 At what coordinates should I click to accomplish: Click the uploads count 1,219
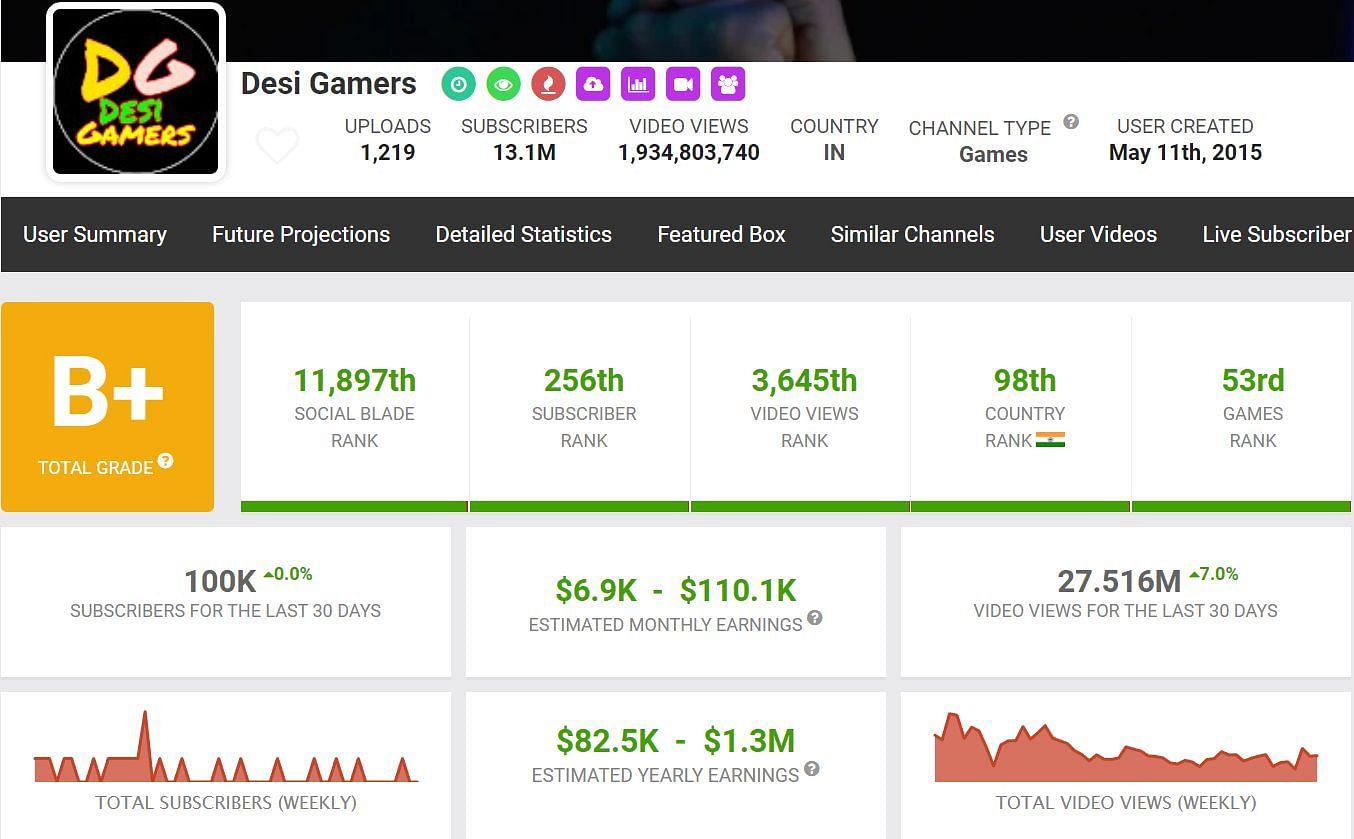pos(388,153)
